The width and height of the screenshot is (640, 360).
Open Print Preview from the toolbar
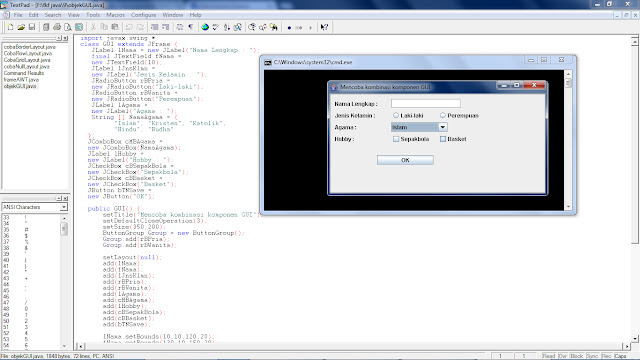coord(68,27)
